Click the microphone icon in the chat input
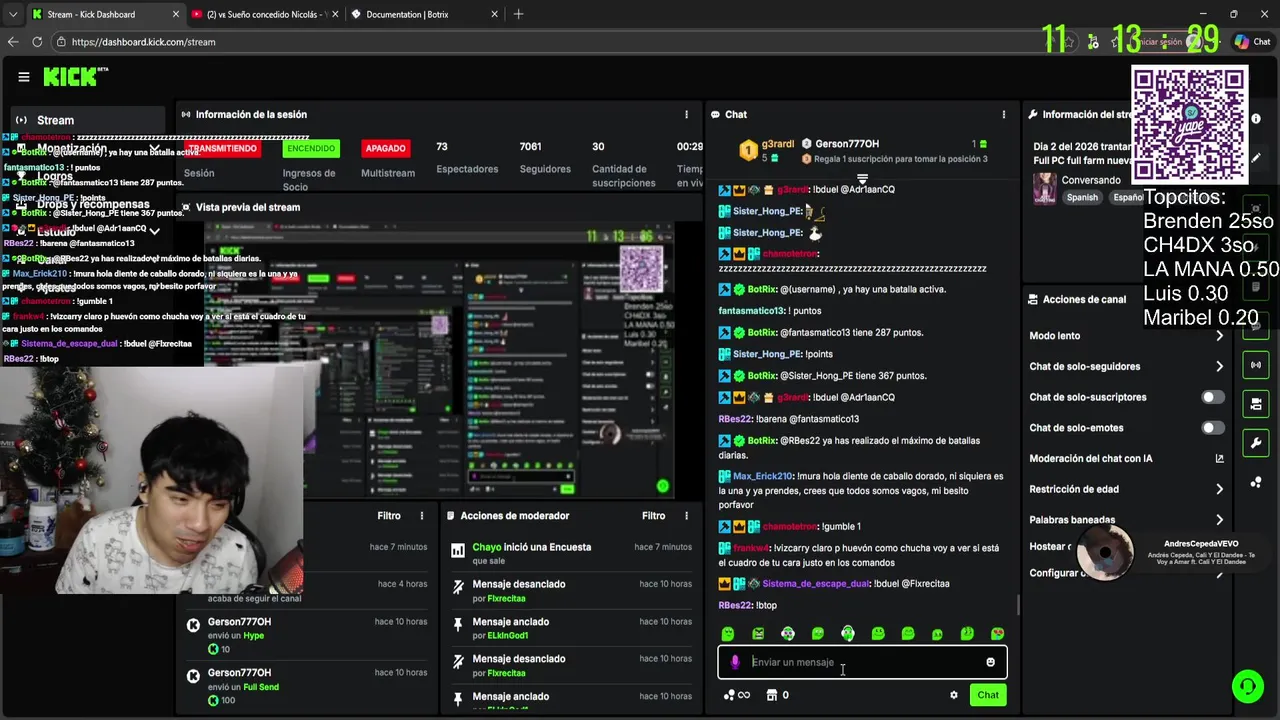This screenshot has width=1280, height=720. [735, 662]
